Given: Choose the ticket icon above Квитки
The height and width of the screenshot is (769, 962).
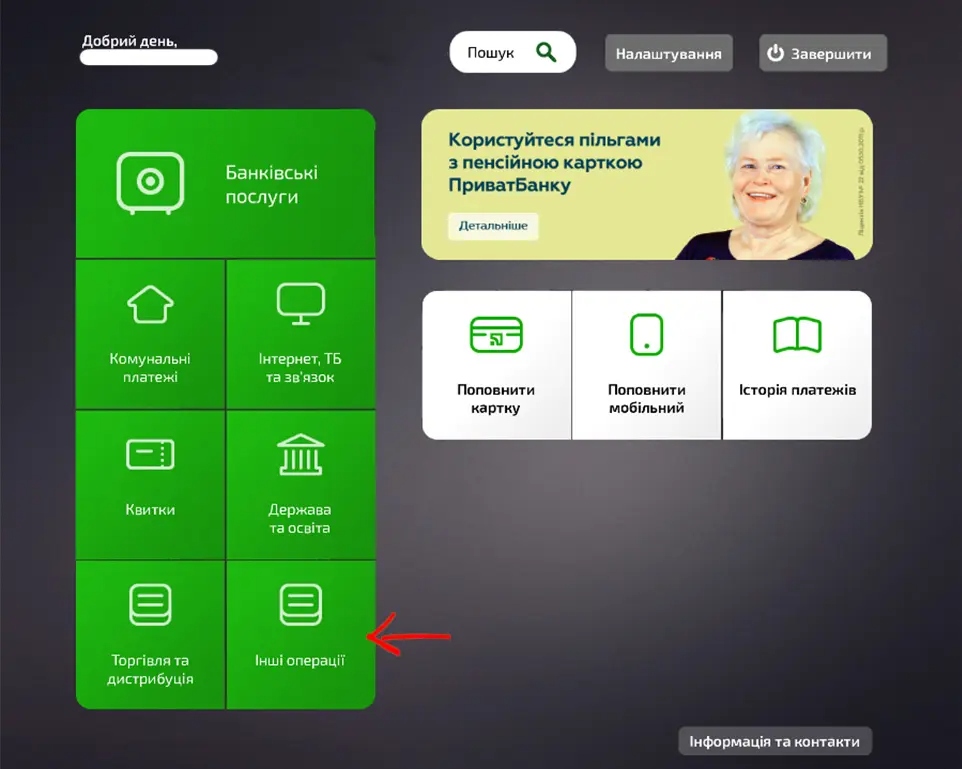Looking at the screenshot, I should tap(150, 454).
